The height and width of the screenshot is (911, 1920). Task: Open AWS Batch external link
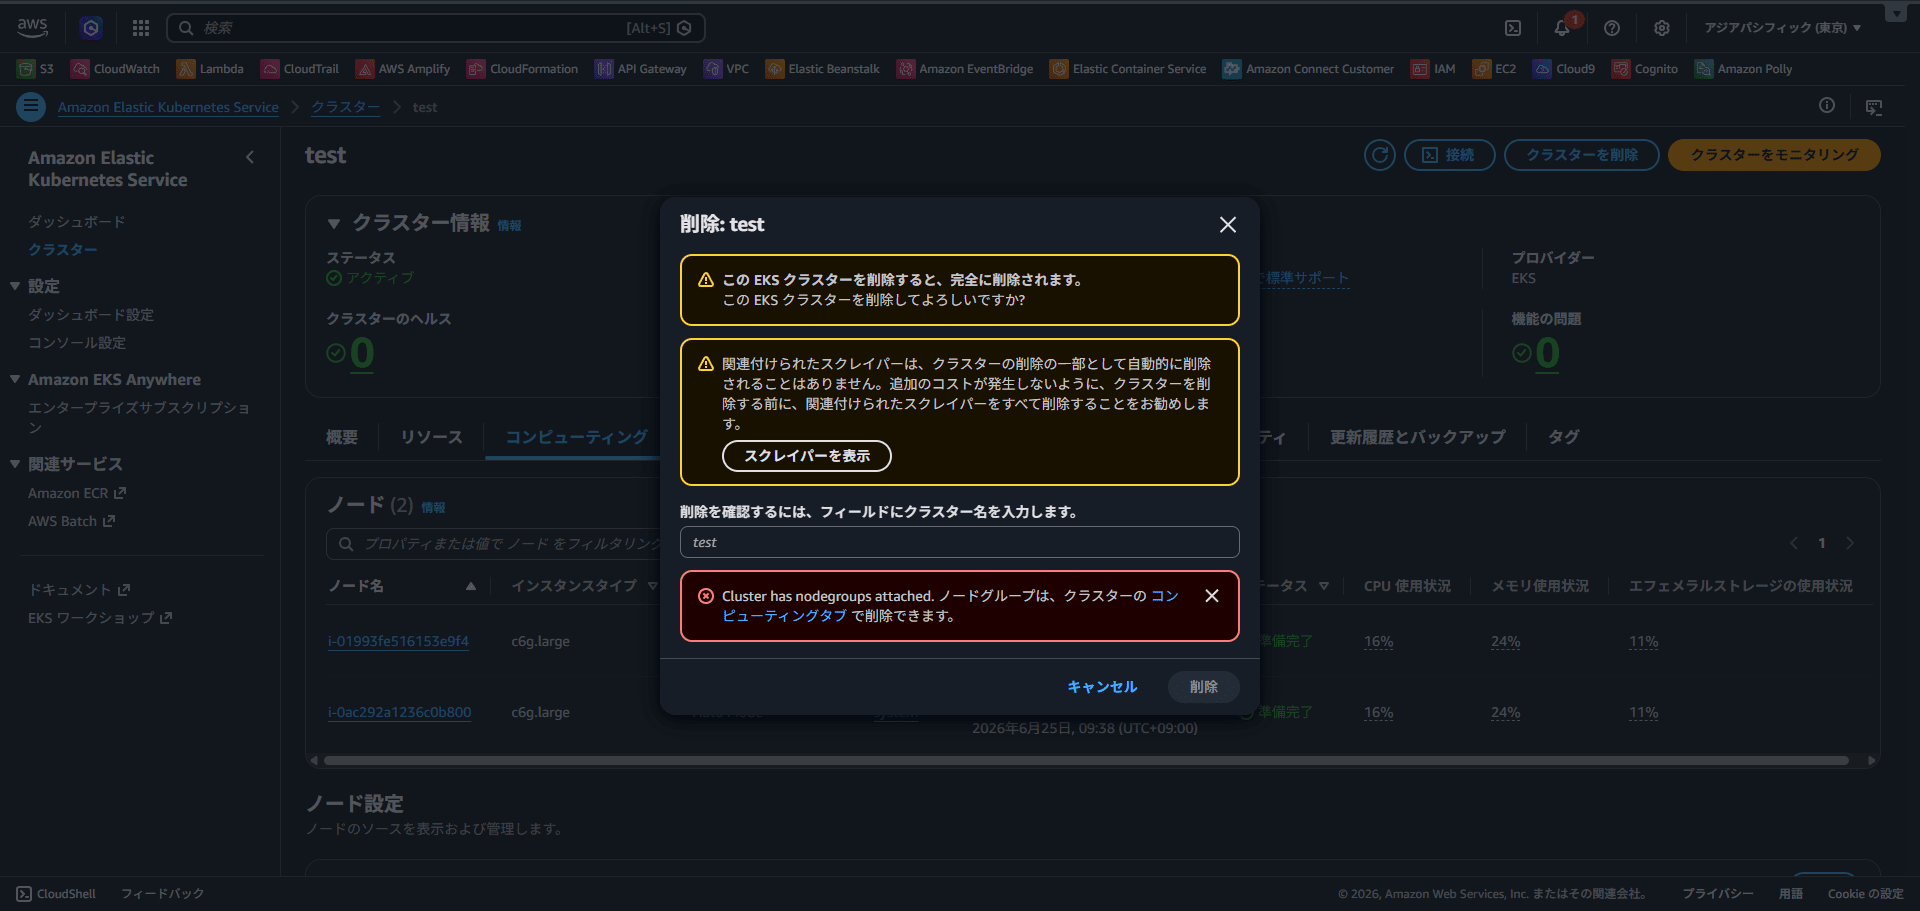coord(72,521)
